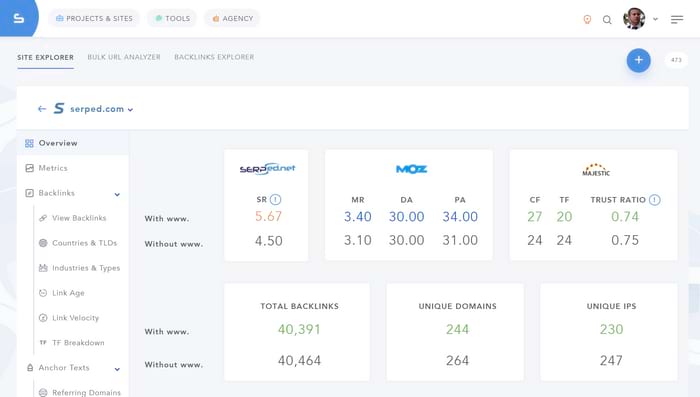The width and height of the screenshot is (700, 397).
Task: Open View Backlinks in sidebar
Action: [79, 218]
